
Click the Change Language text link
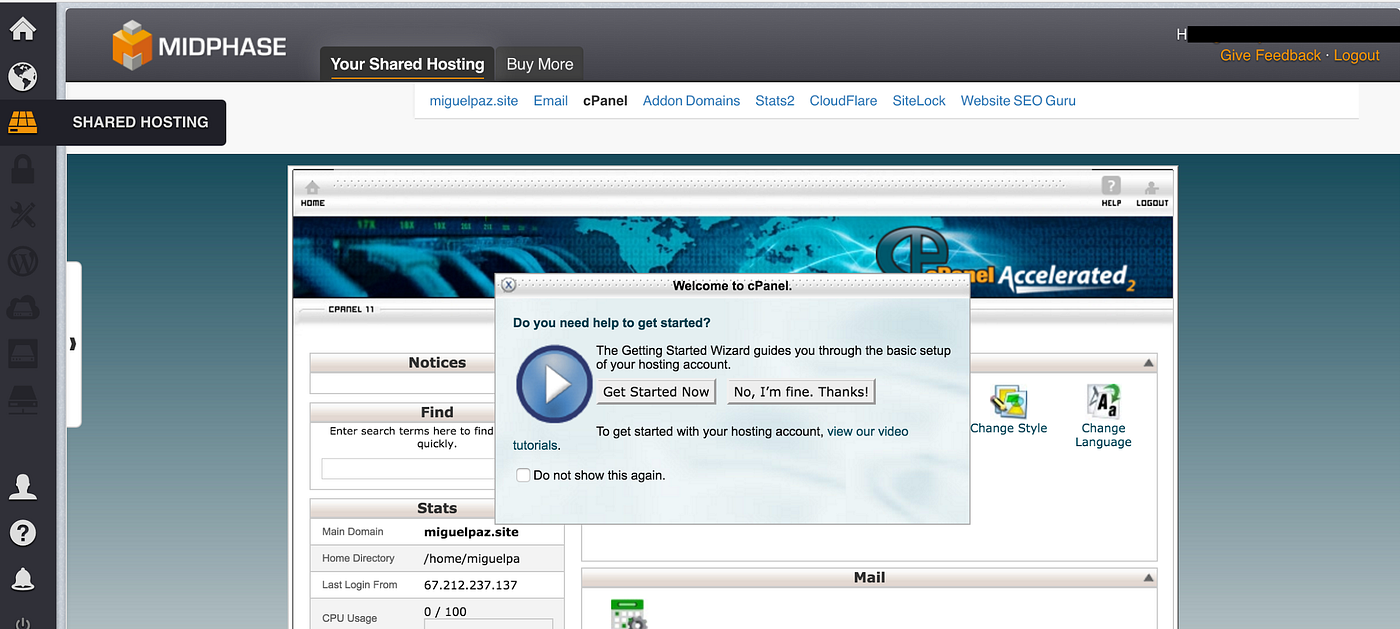coord(1103,435)
